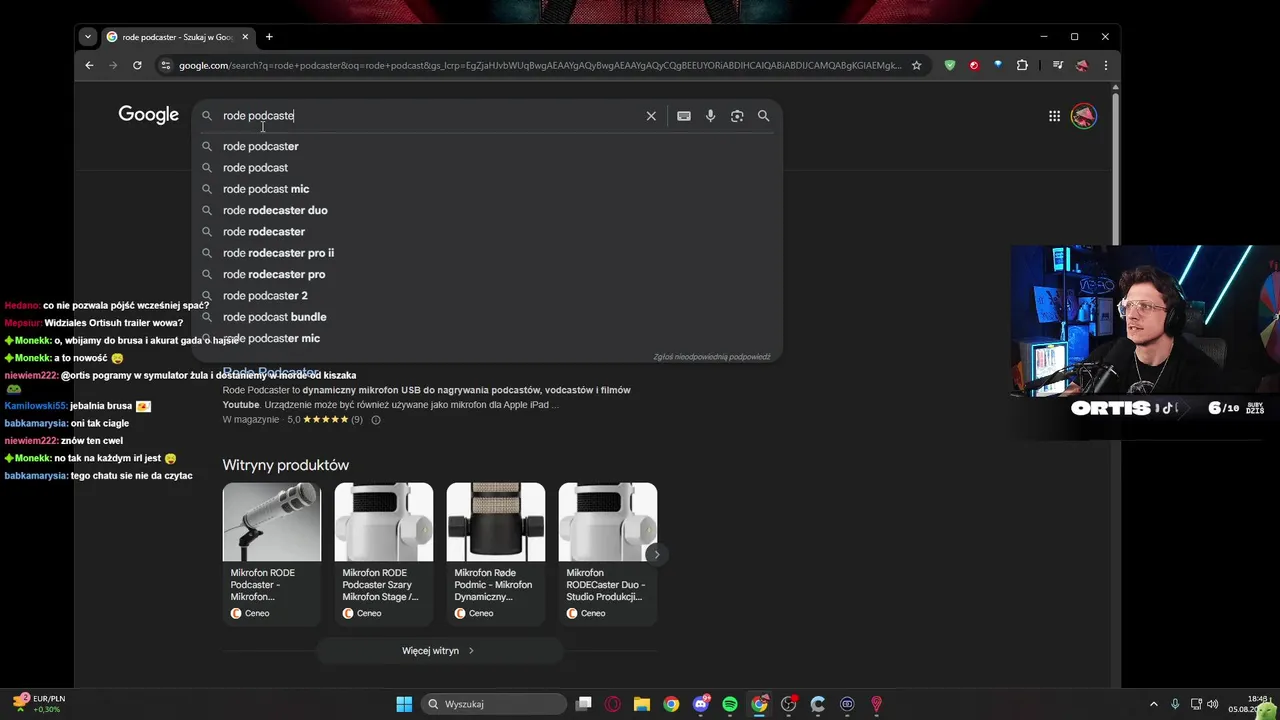
Task: Open the blue diamond extension
Action: pos(998,65)
